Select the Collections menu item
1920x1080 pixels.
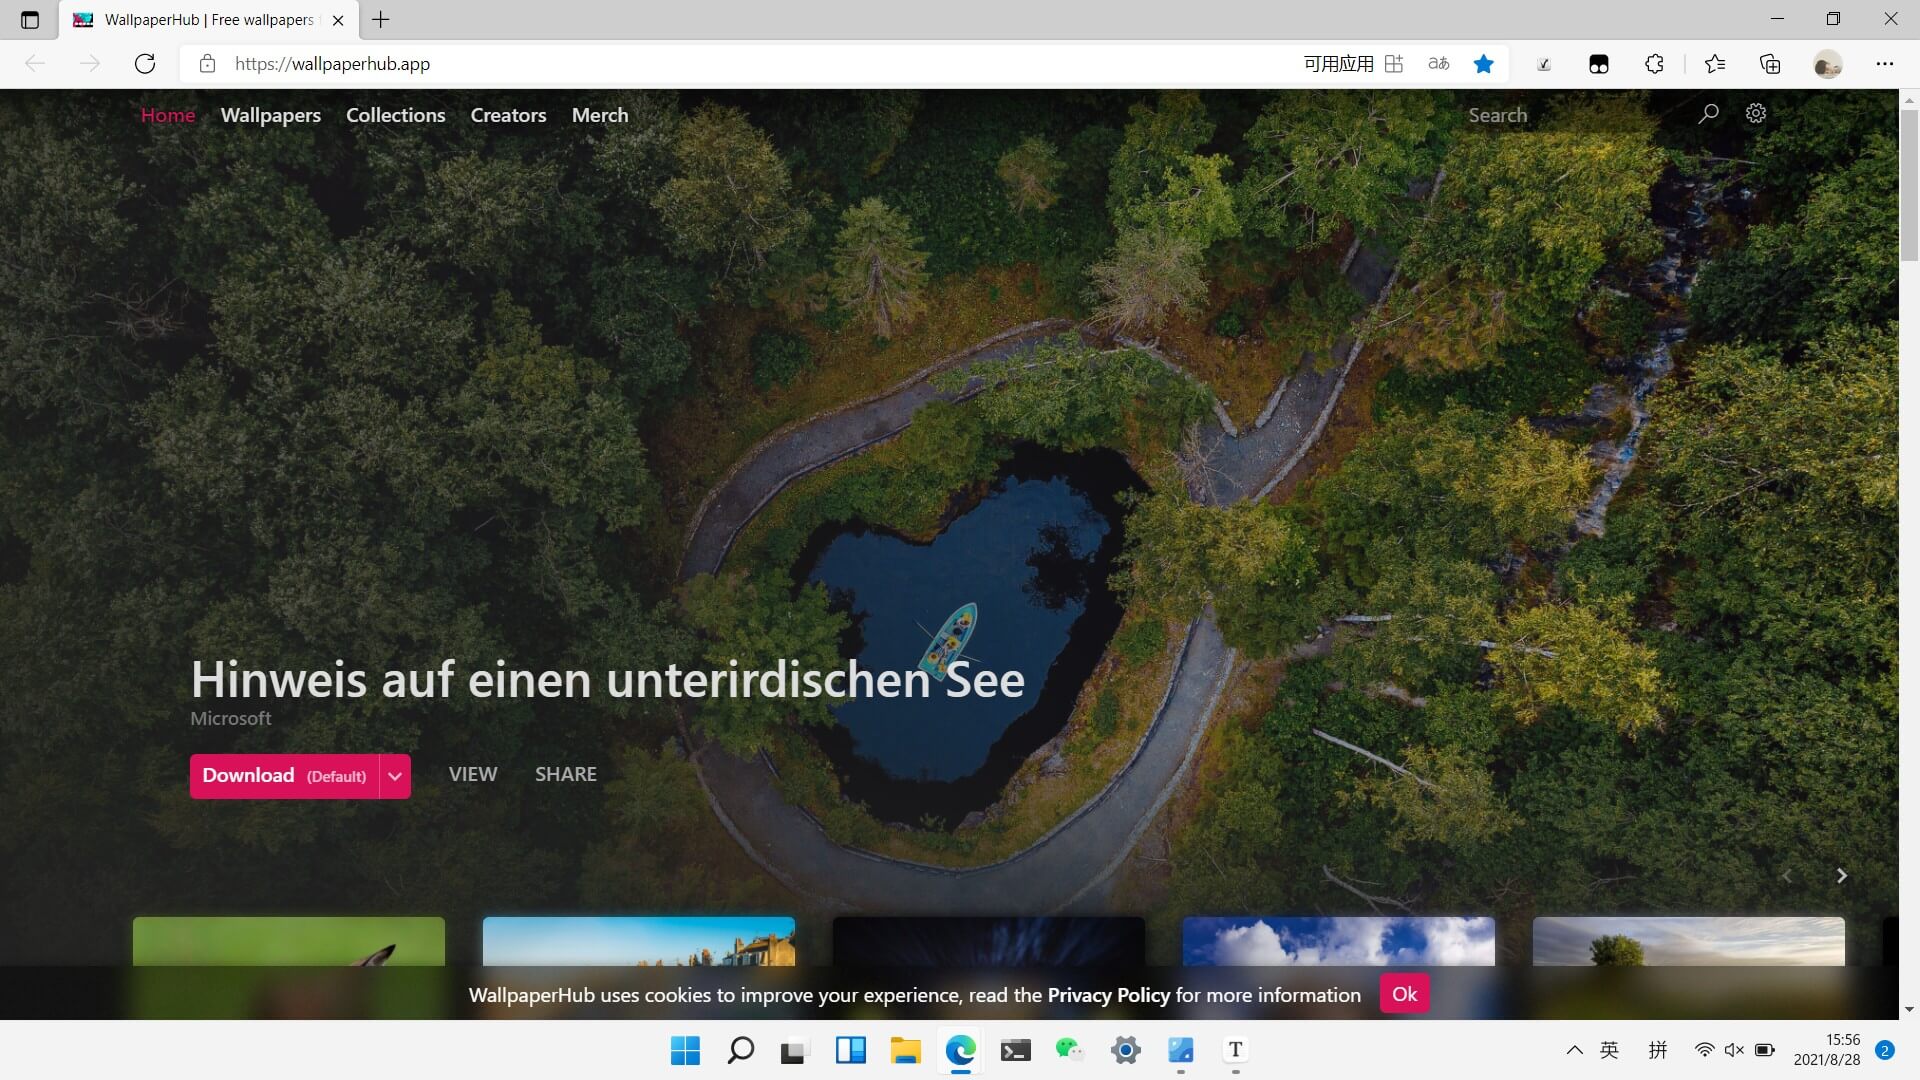coord(396,115)
